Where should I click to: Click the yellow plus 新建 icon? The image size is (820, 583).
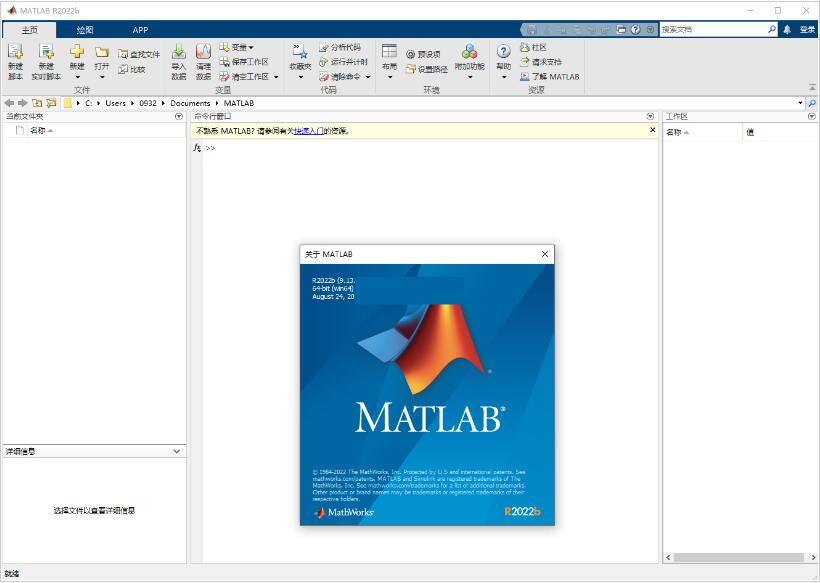[77, 51]
